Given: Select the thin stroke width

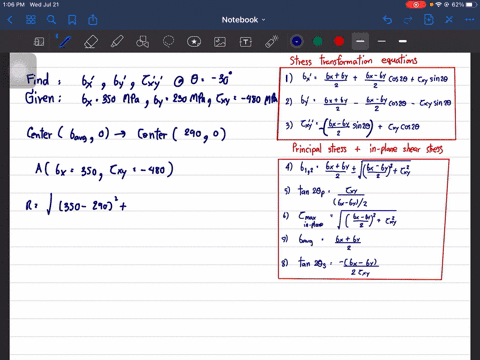Looking at the screenshot, I should [382, 41].
